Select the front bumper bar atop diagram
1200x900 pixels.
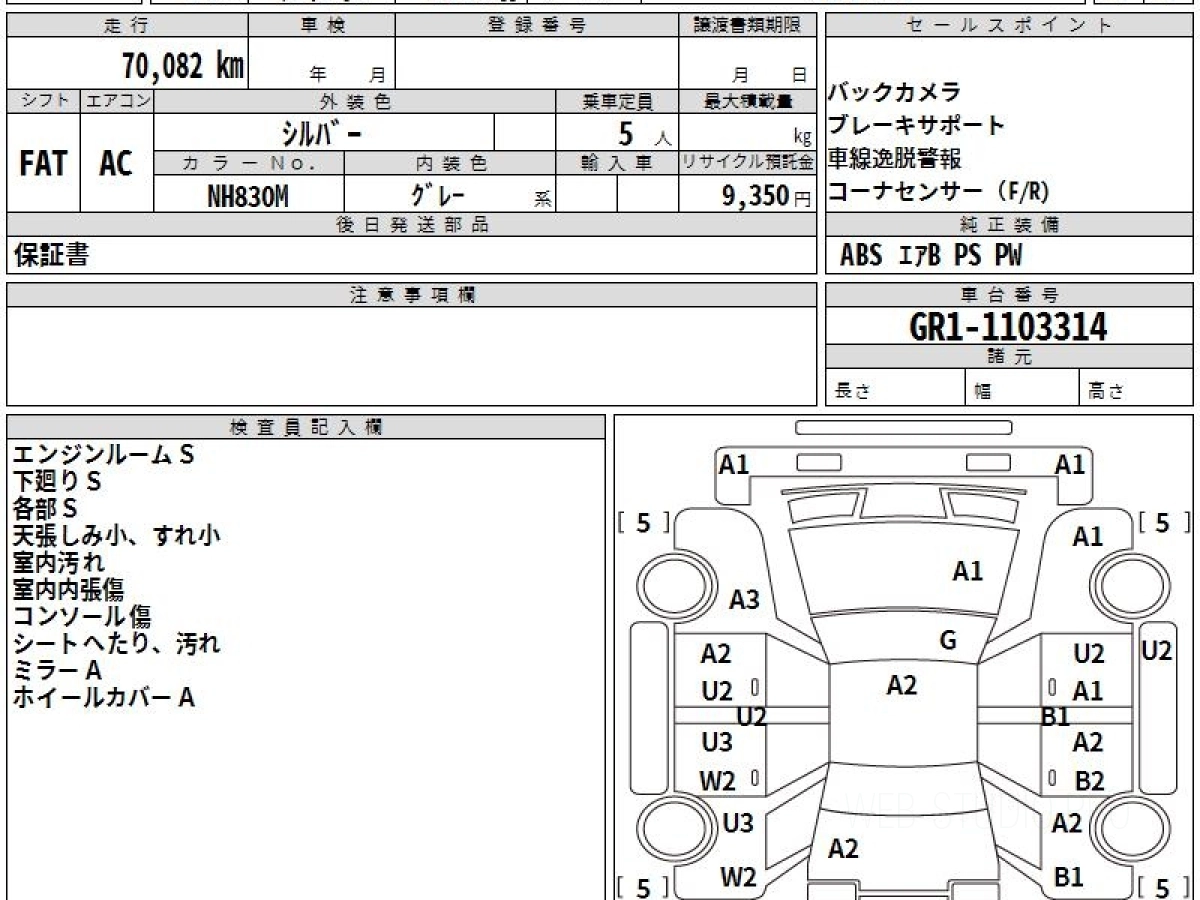tap(903, 428)
